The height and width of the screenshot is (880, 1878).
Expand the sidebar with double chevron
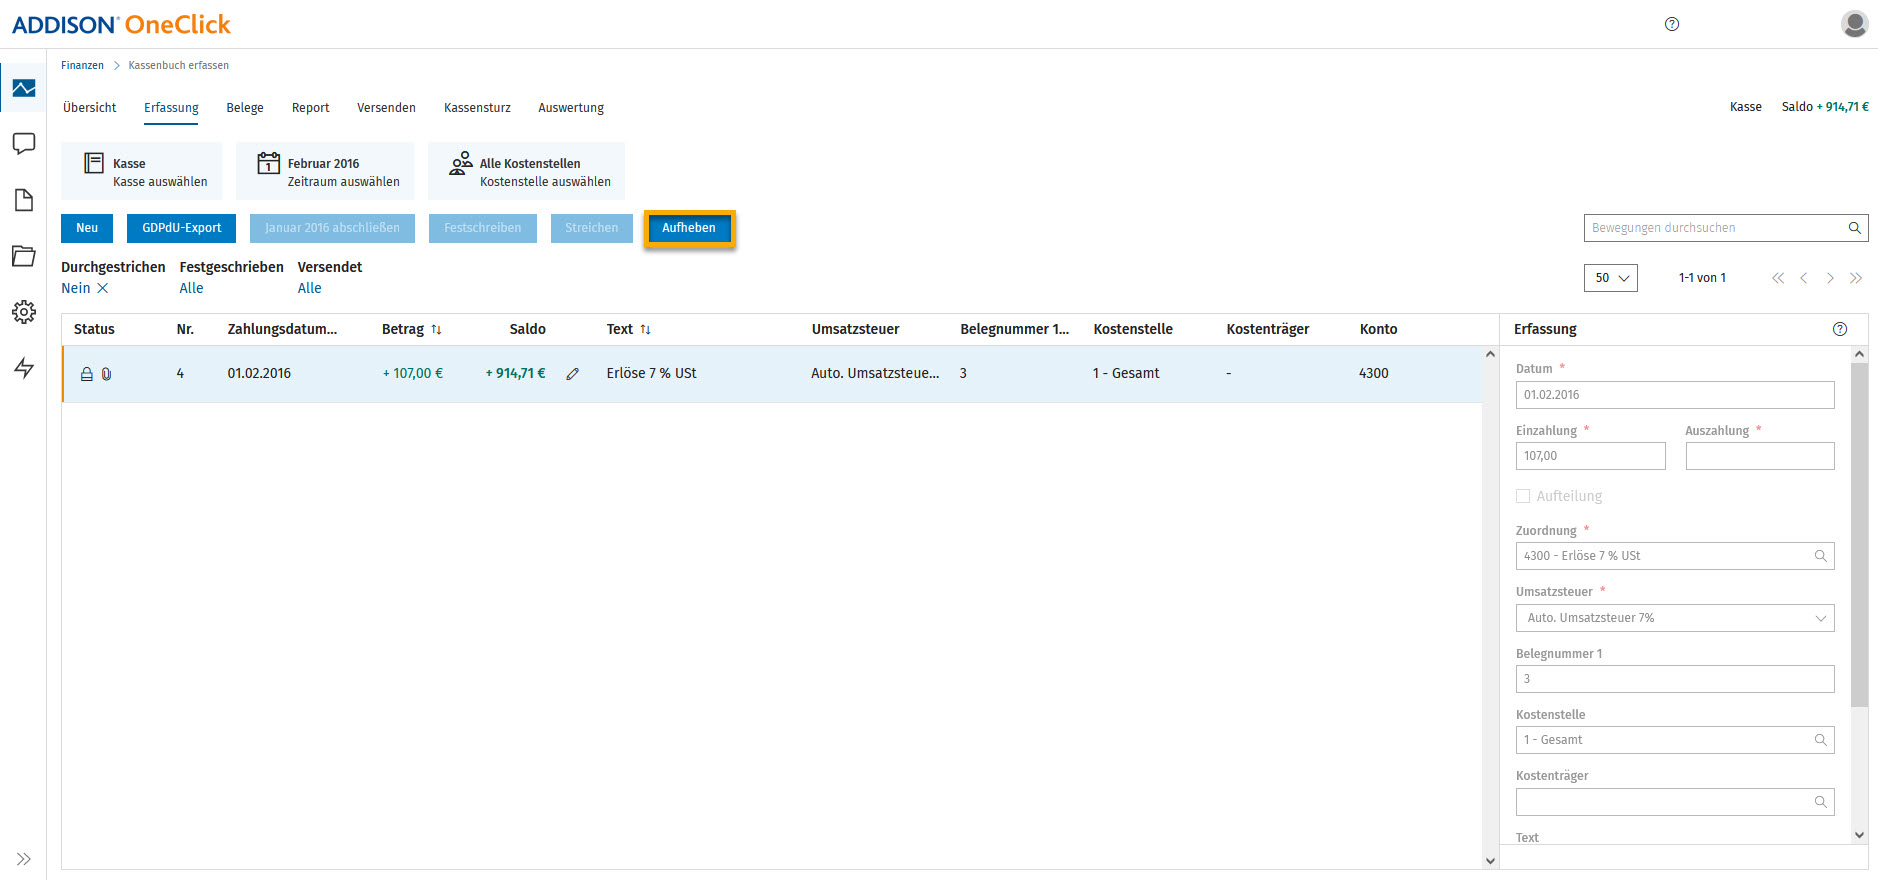24,859
